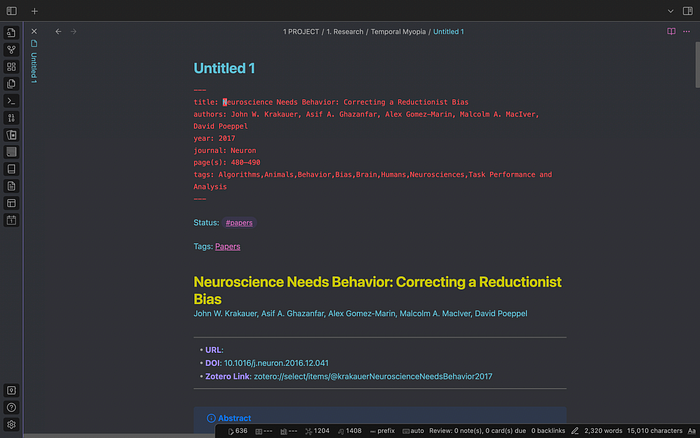This screenshot has width=700, height=438.
Task: Navigate back with the left arrow
Action: click(58, 31)
